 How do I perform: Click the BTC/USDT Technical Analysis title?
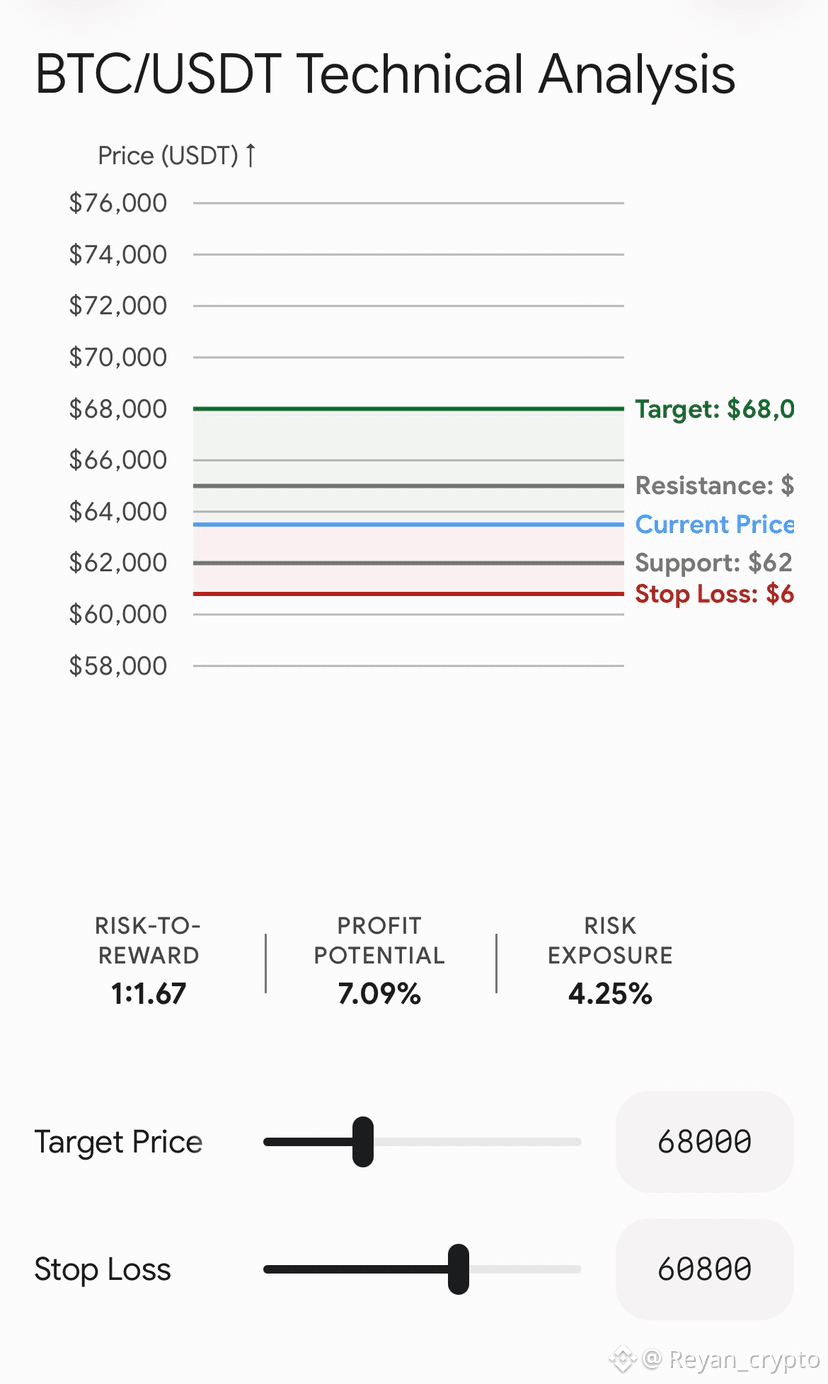click(385, 76)
